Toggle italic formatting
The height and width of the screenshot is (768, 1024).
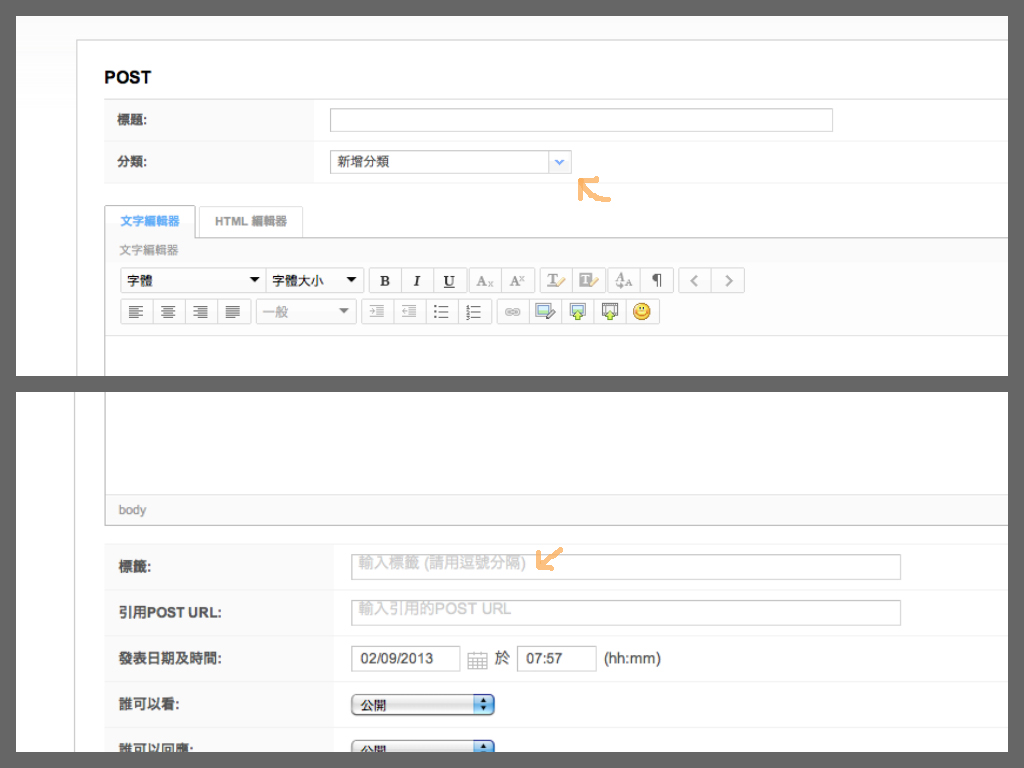click(417, 281)
